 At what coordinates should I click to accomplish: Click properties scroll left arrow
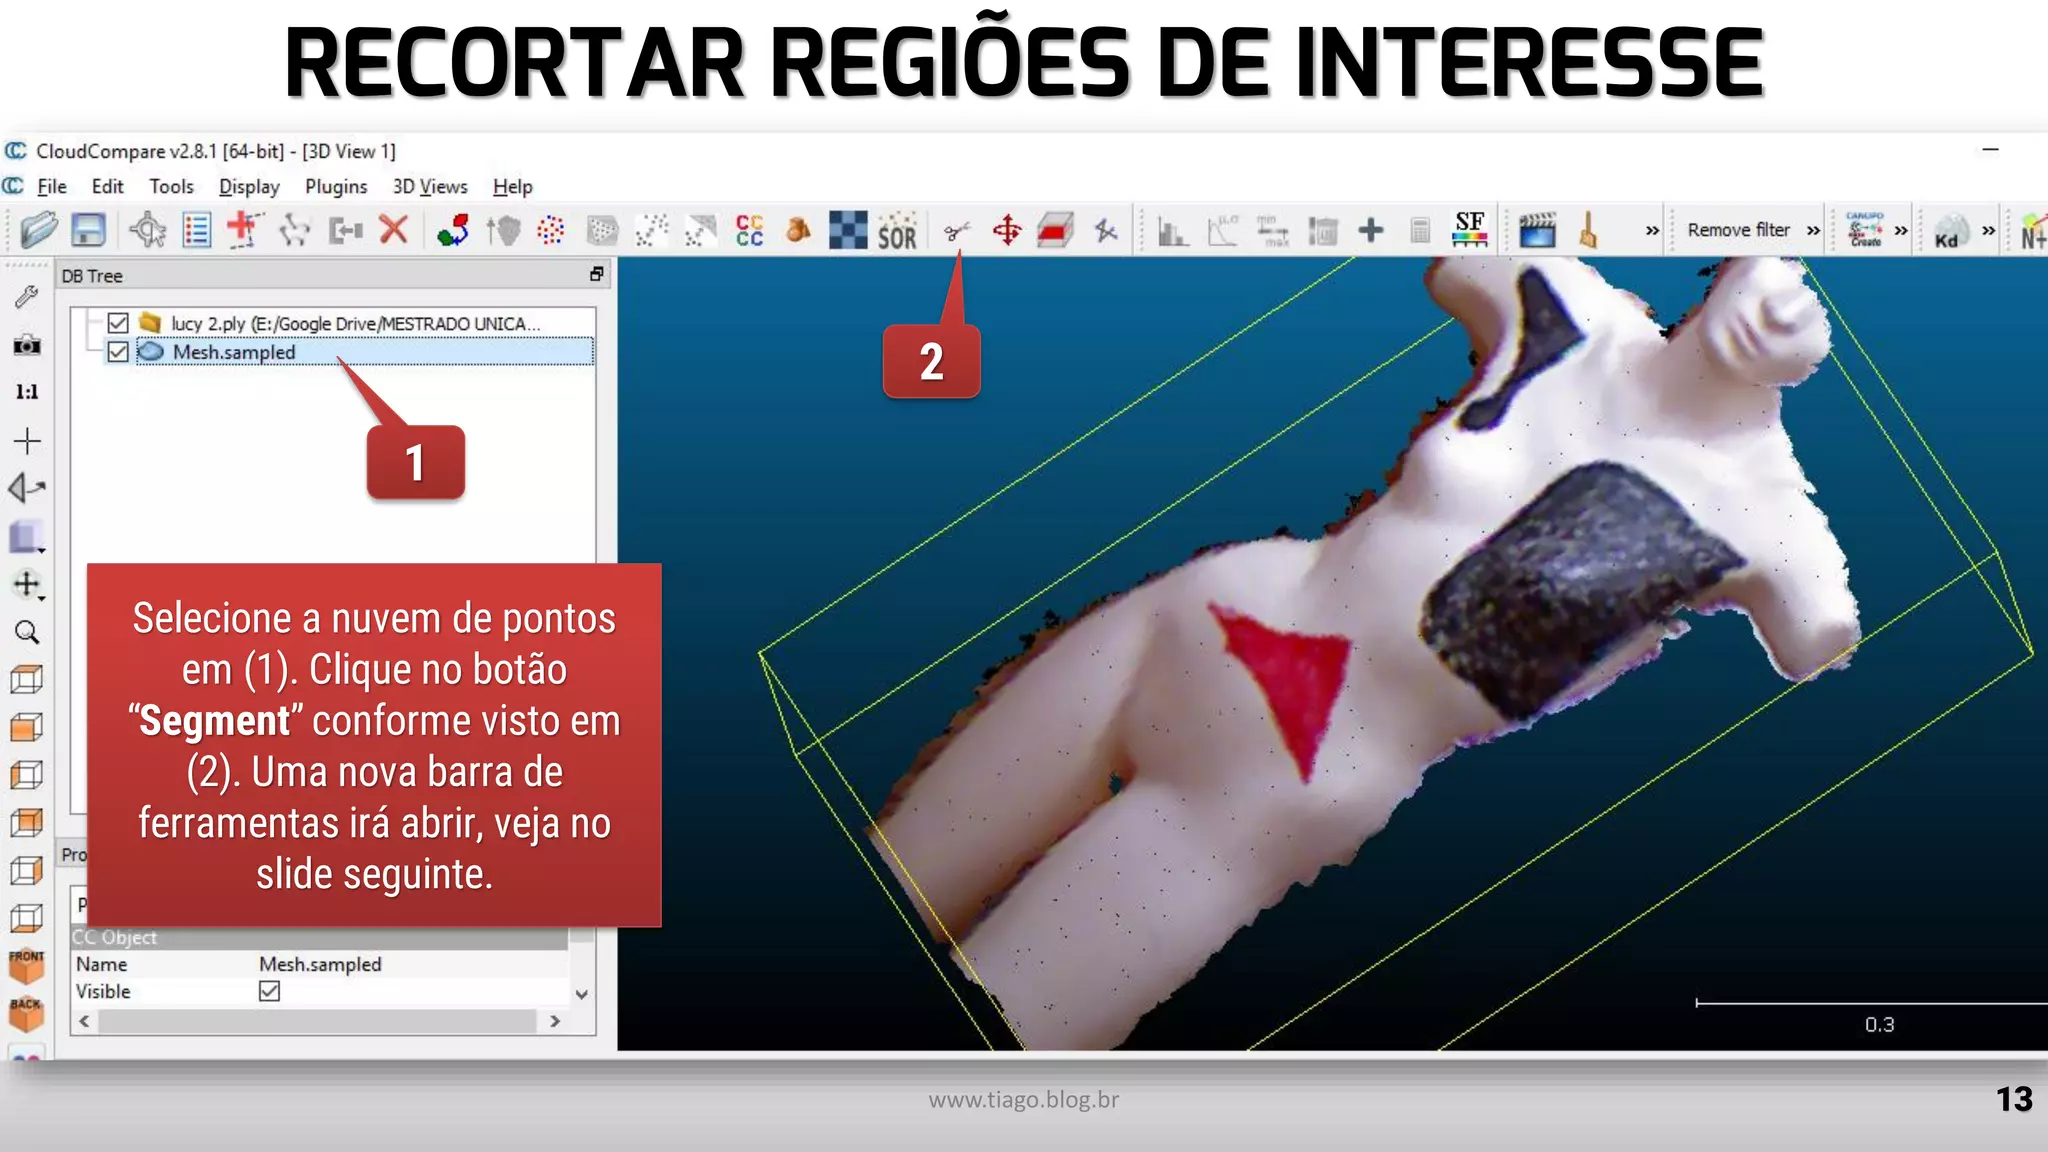[84, 1021]
